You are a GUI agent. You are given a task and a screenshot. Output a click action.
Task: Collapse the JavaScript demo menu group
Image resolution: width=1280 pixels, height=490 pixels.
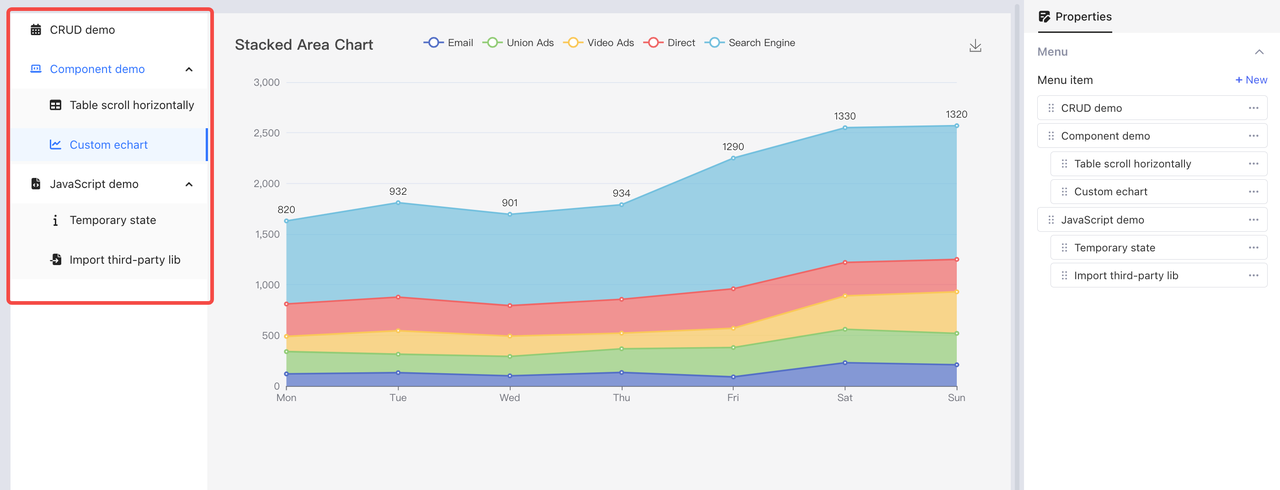(x=189, y=185)
